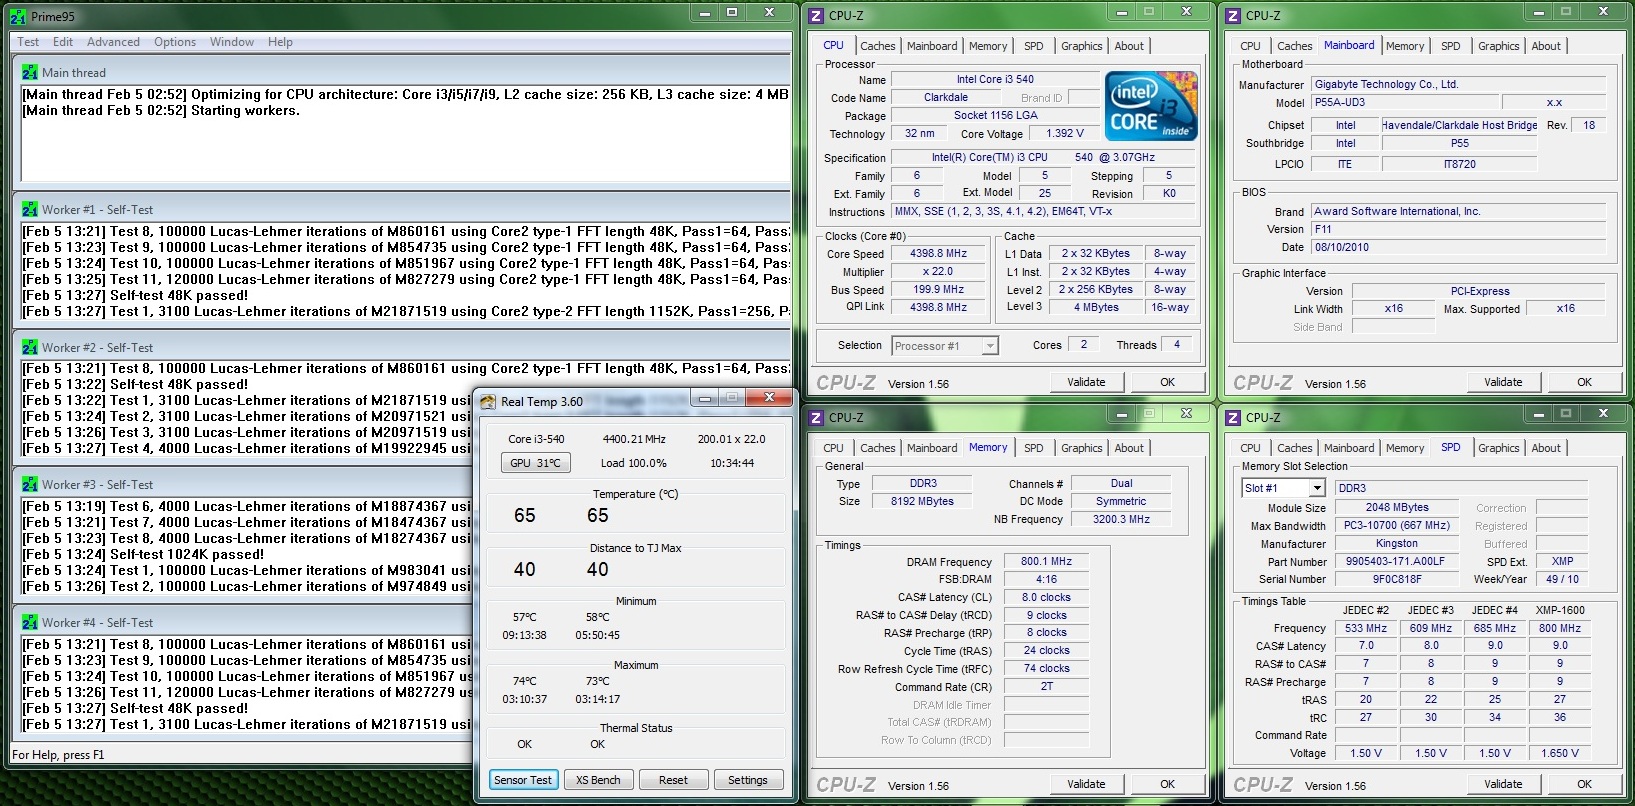Click the Max Bandwidth PC3-10700 (667 MHz) value

point(1397,526)
